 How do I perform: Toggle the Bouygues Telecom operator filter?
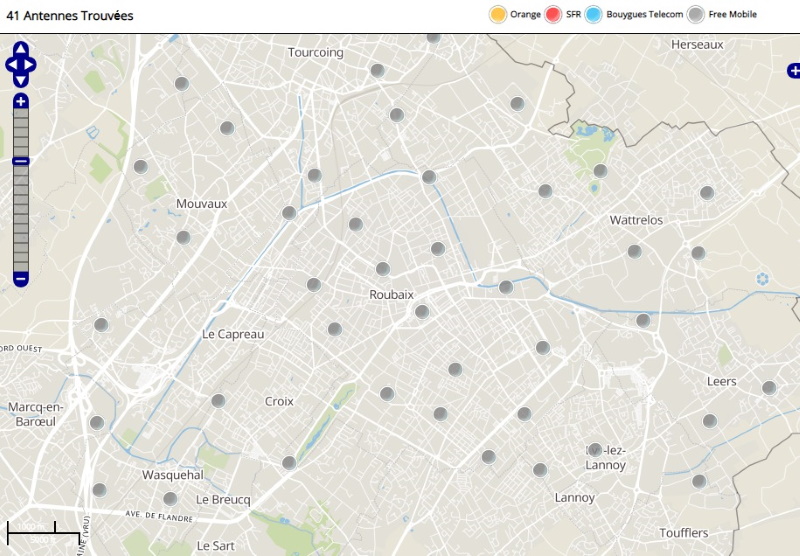pos(594,14)
